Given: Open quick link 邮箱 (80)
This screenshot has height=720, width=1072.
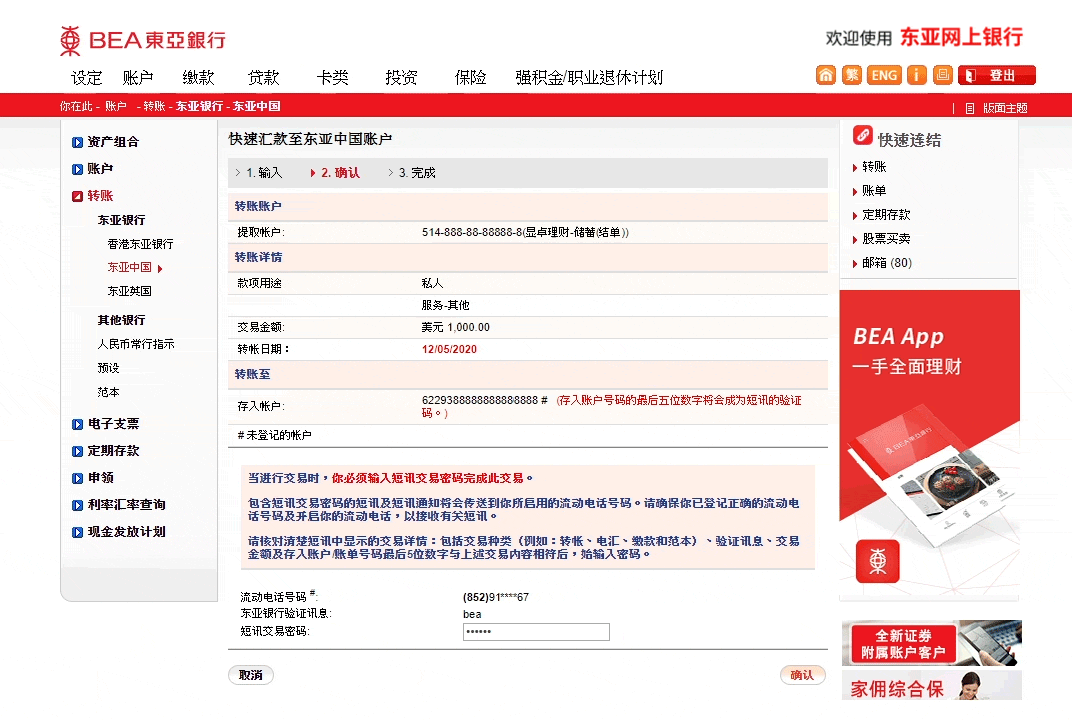Looking at the screenshot, I should click(887, 263).
